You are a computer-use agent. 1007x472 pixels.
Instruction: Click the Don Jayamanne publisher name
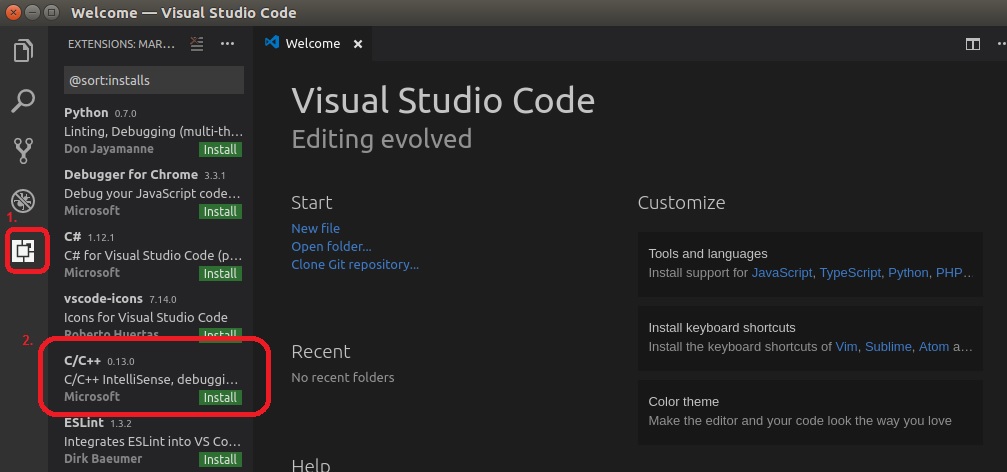tap(109, 149)
